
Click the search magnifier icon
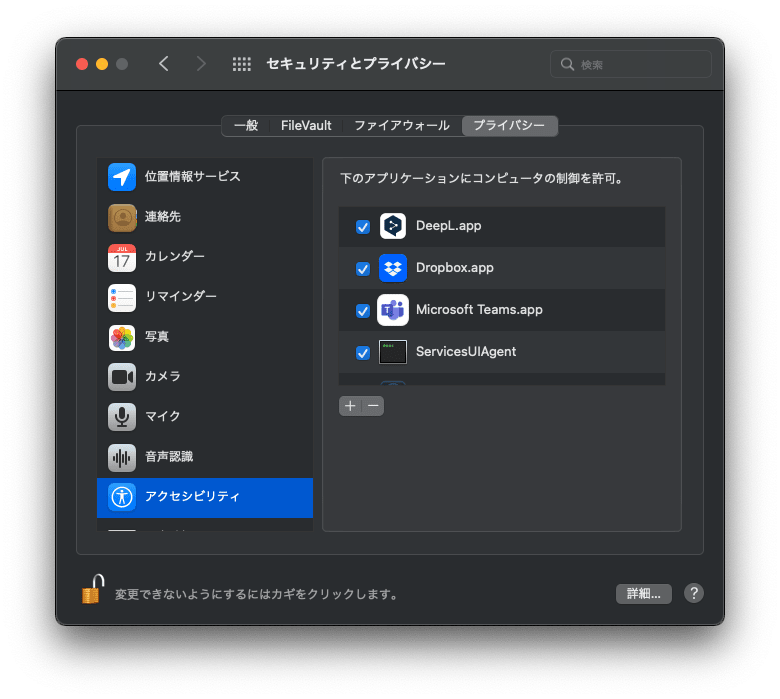click(567, 64)
